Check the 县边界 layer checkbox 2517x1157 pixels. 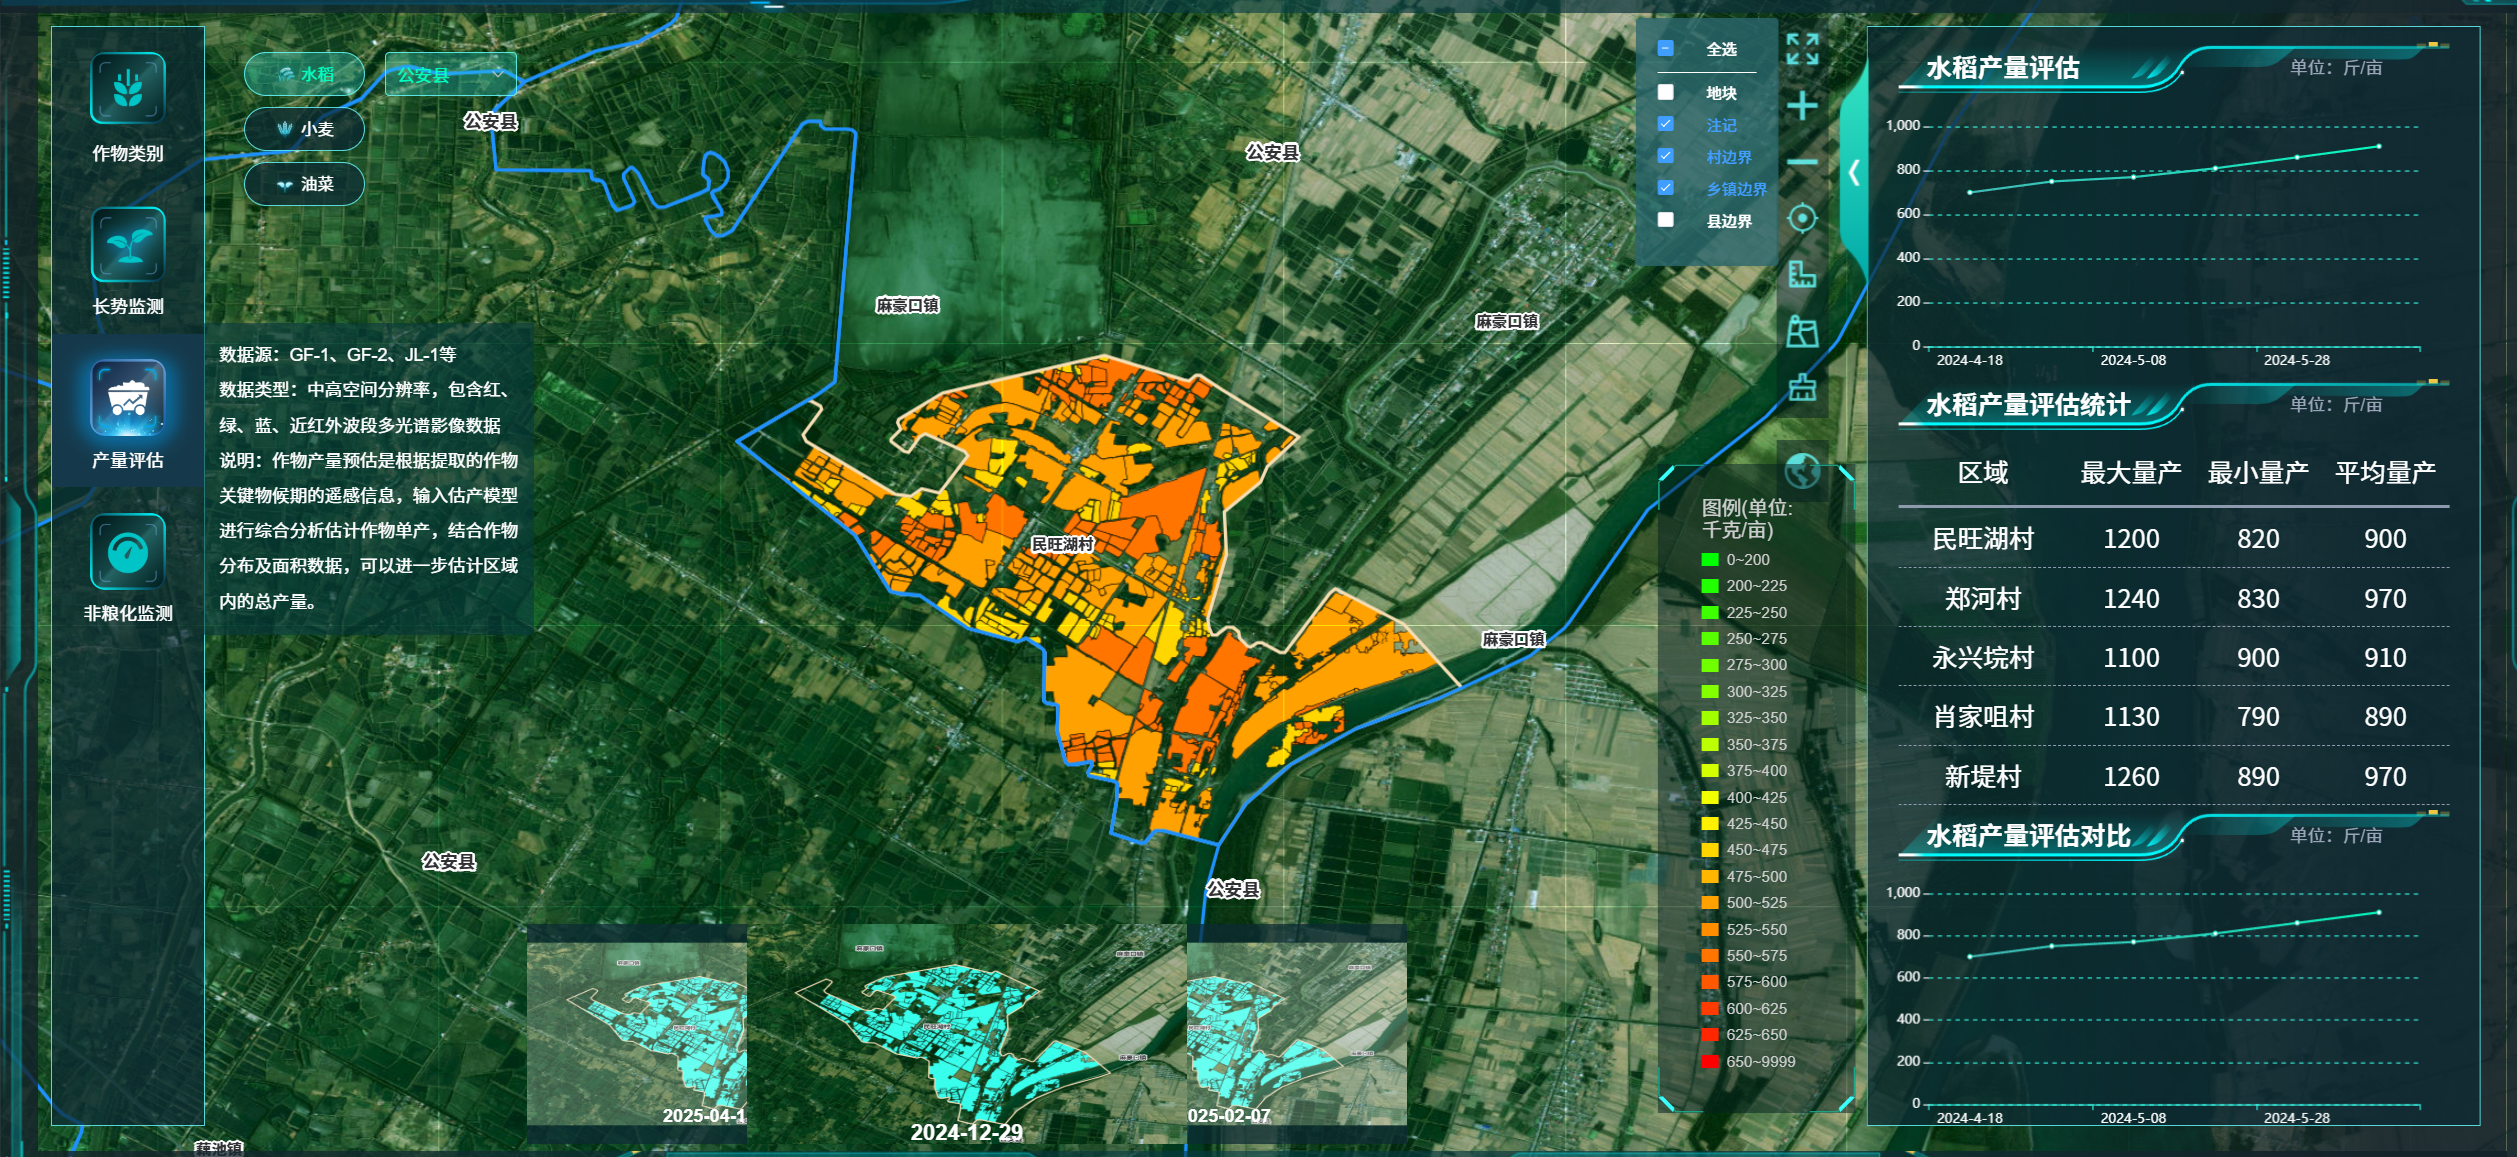point(1666,220)
